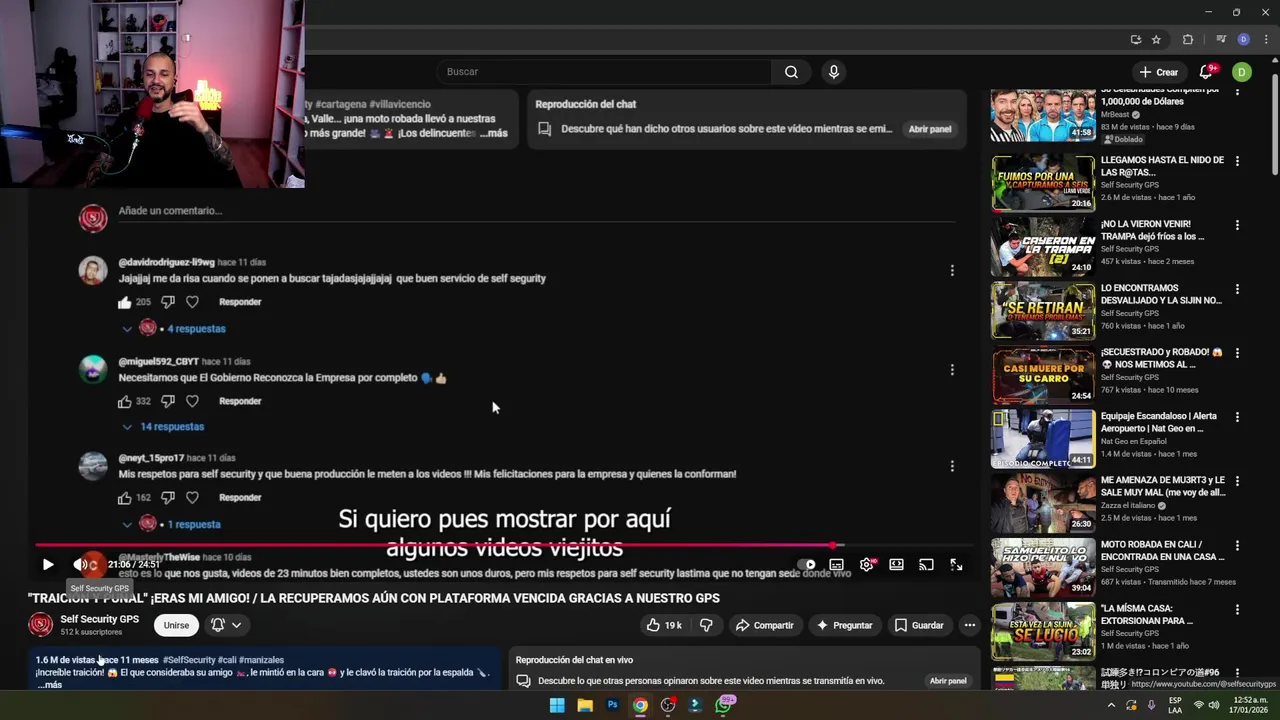Click the Añade un comentario field
This screenshot has height=720, width=1280.
[x=536, y=211]
